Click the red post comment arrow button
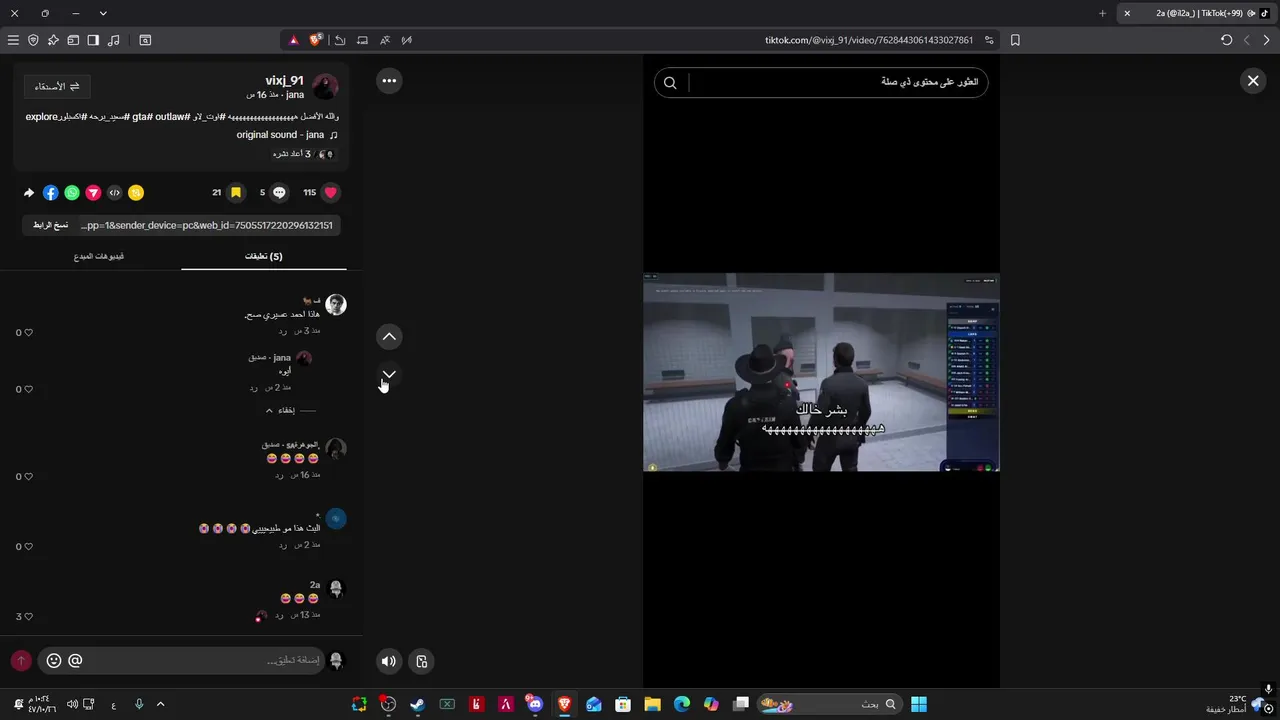Image resolution: width=1280 pixels, height=720 pixels. click(21, 661)
